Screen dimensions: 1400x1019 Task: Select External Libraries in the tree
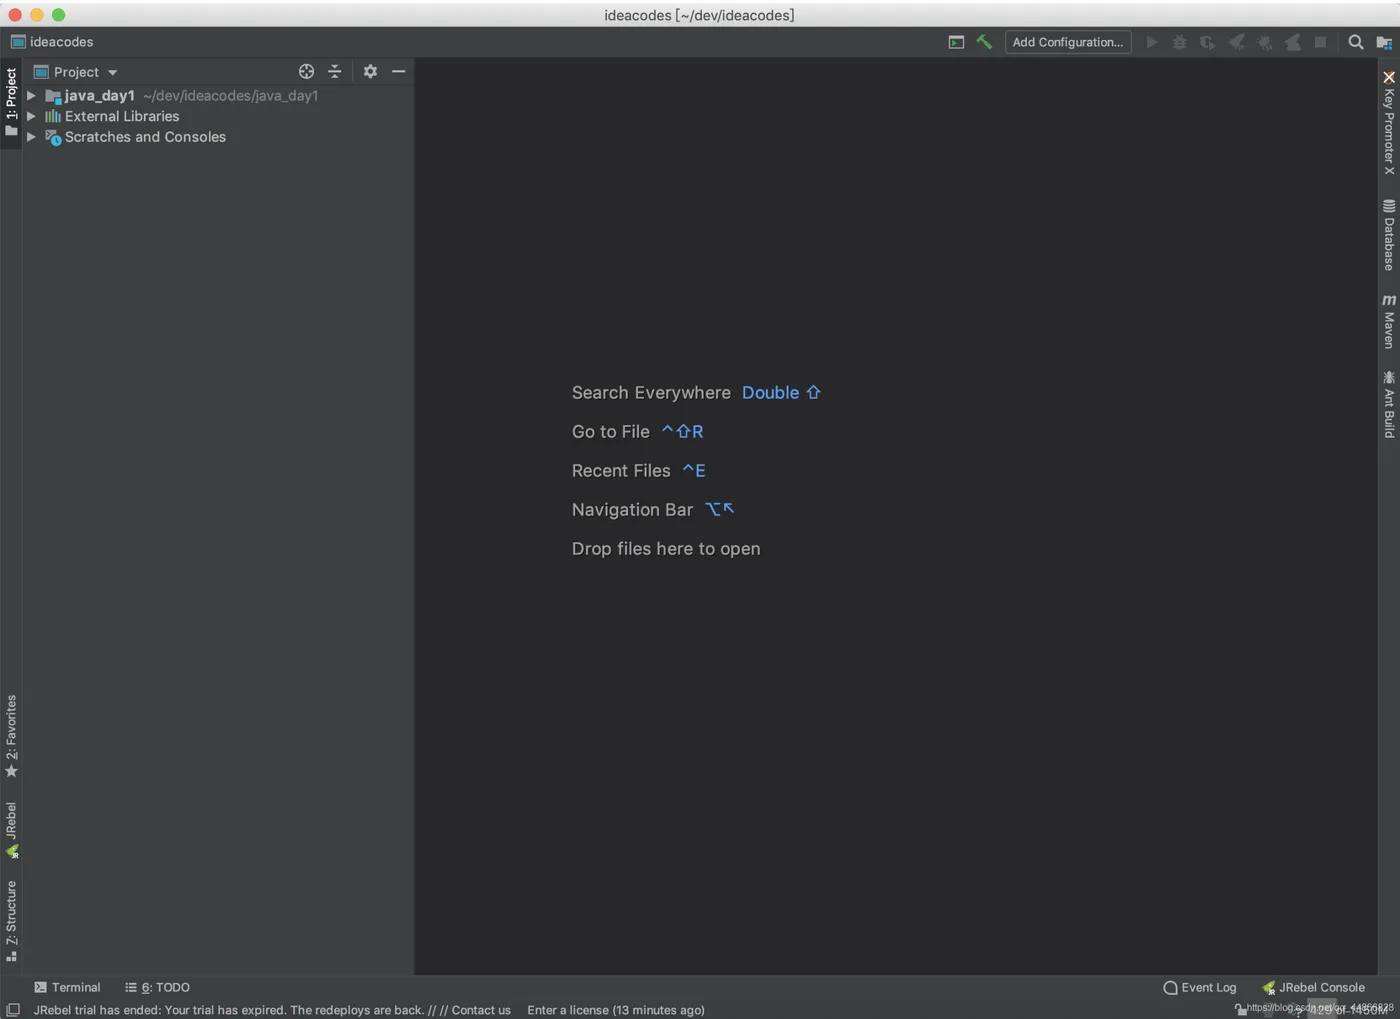click(122, 116)
